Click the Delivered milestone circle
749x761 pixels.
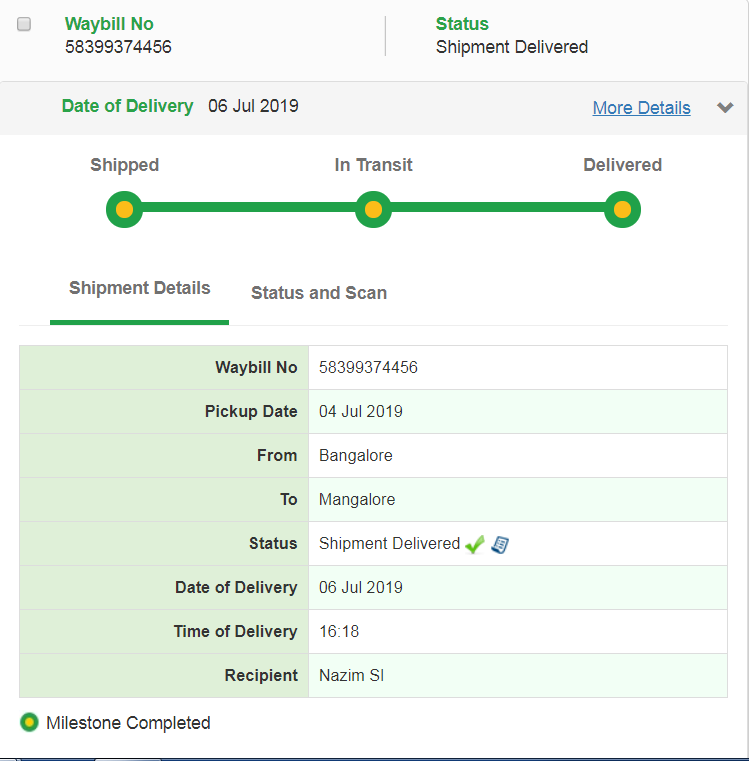point(622,210)
